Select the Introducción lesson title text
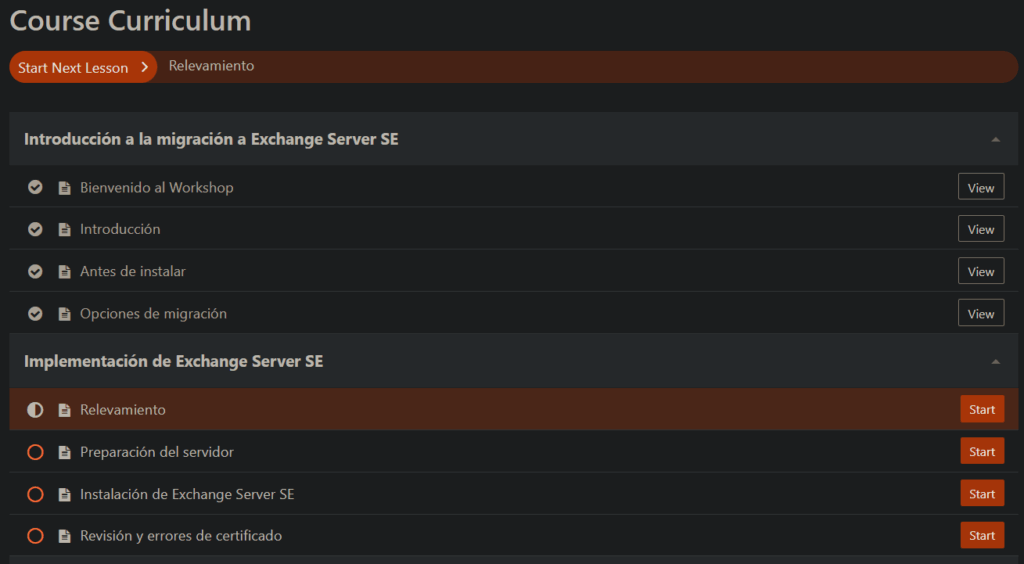Viewport: 1024px width, 564px height. point(120,229)
